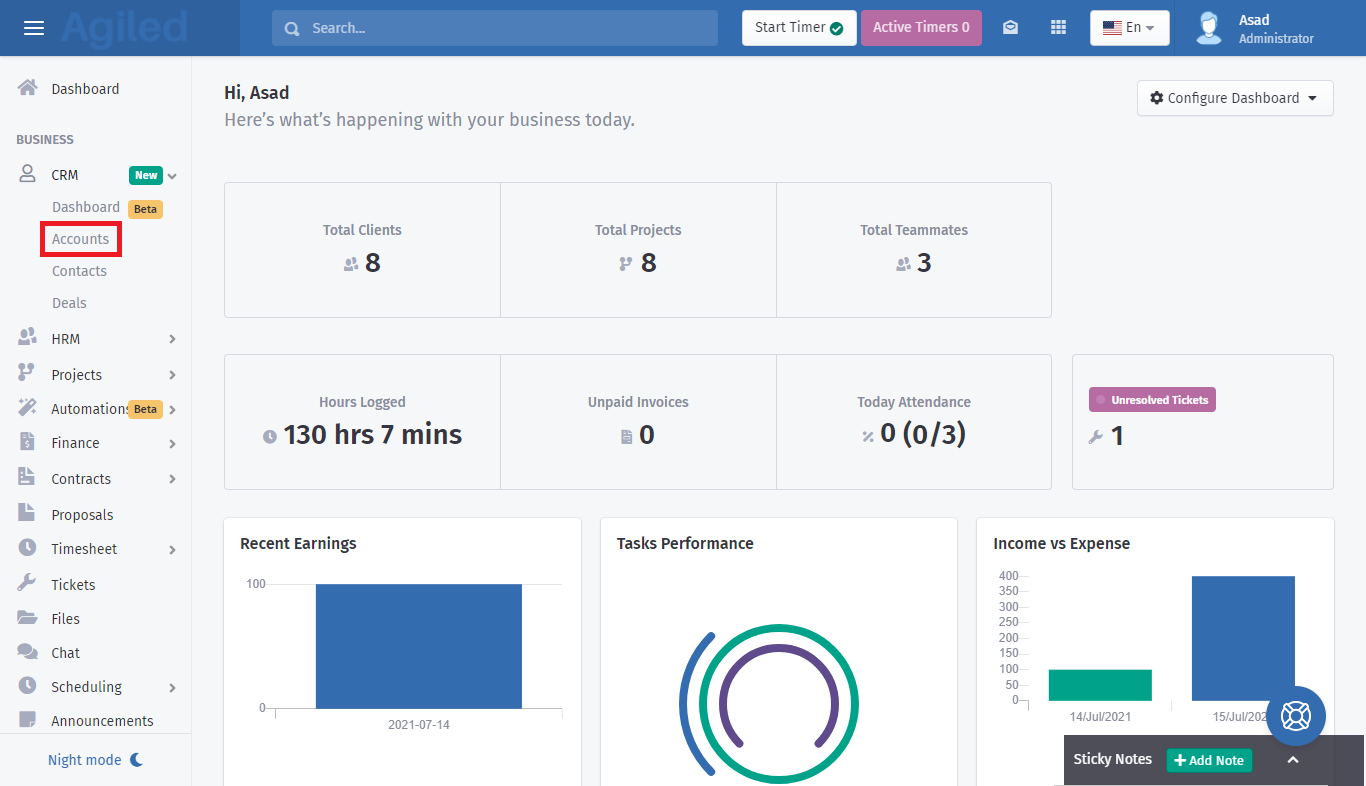Click the Chat bubbles icon
The height and width of the screenshot is (786, 1366).
pos(28,652)
